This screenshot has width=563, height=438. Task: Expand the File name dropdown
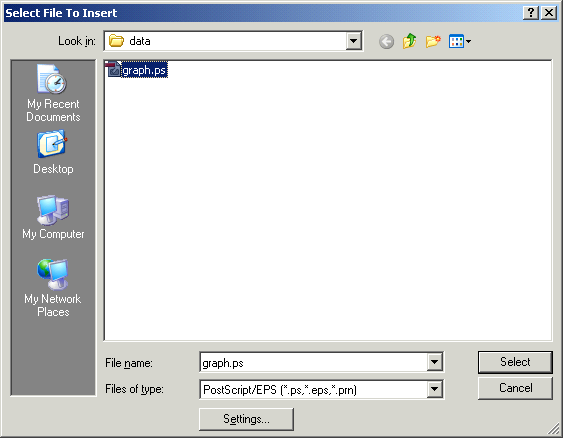click(434, 362)
